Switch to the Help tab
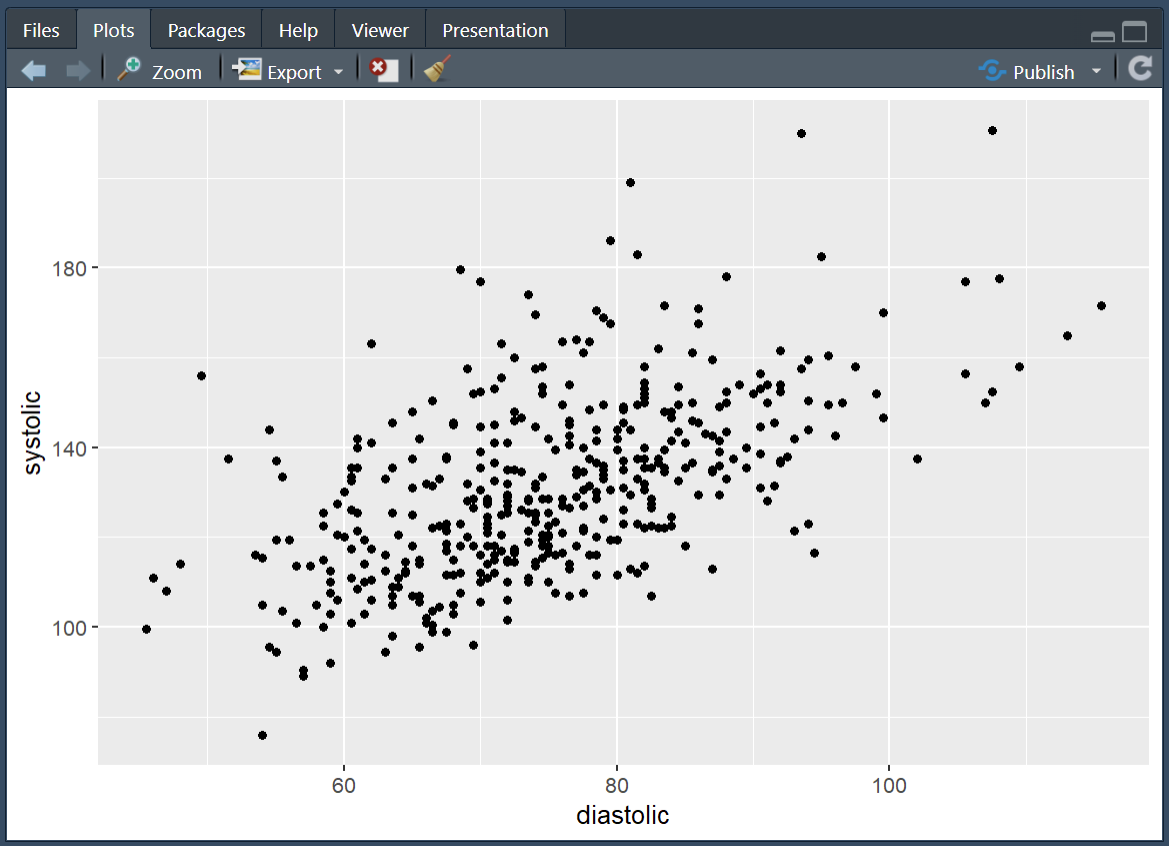 (x=298, y=30)
